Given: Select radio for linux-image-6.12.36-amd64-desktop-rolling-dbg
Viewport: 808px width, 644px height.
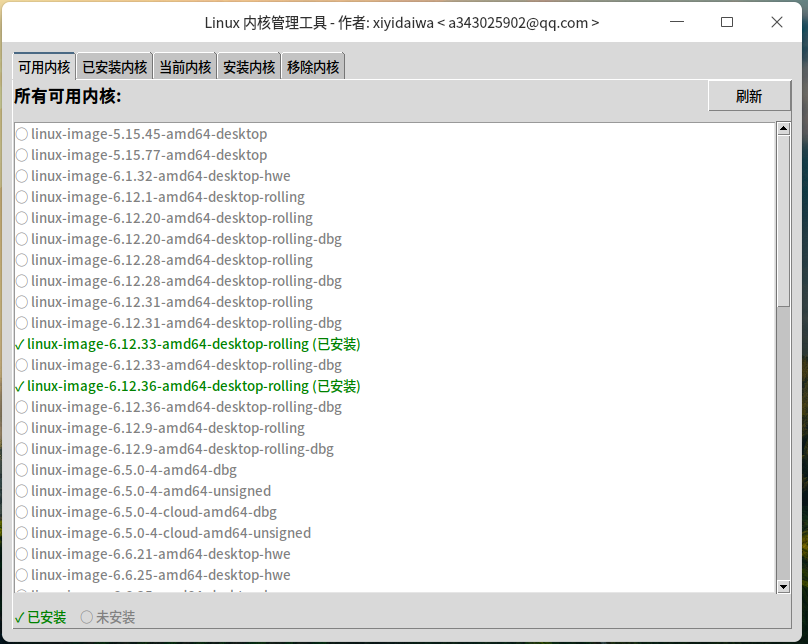Looking at the screenshot, I should [x=22, y=408].
